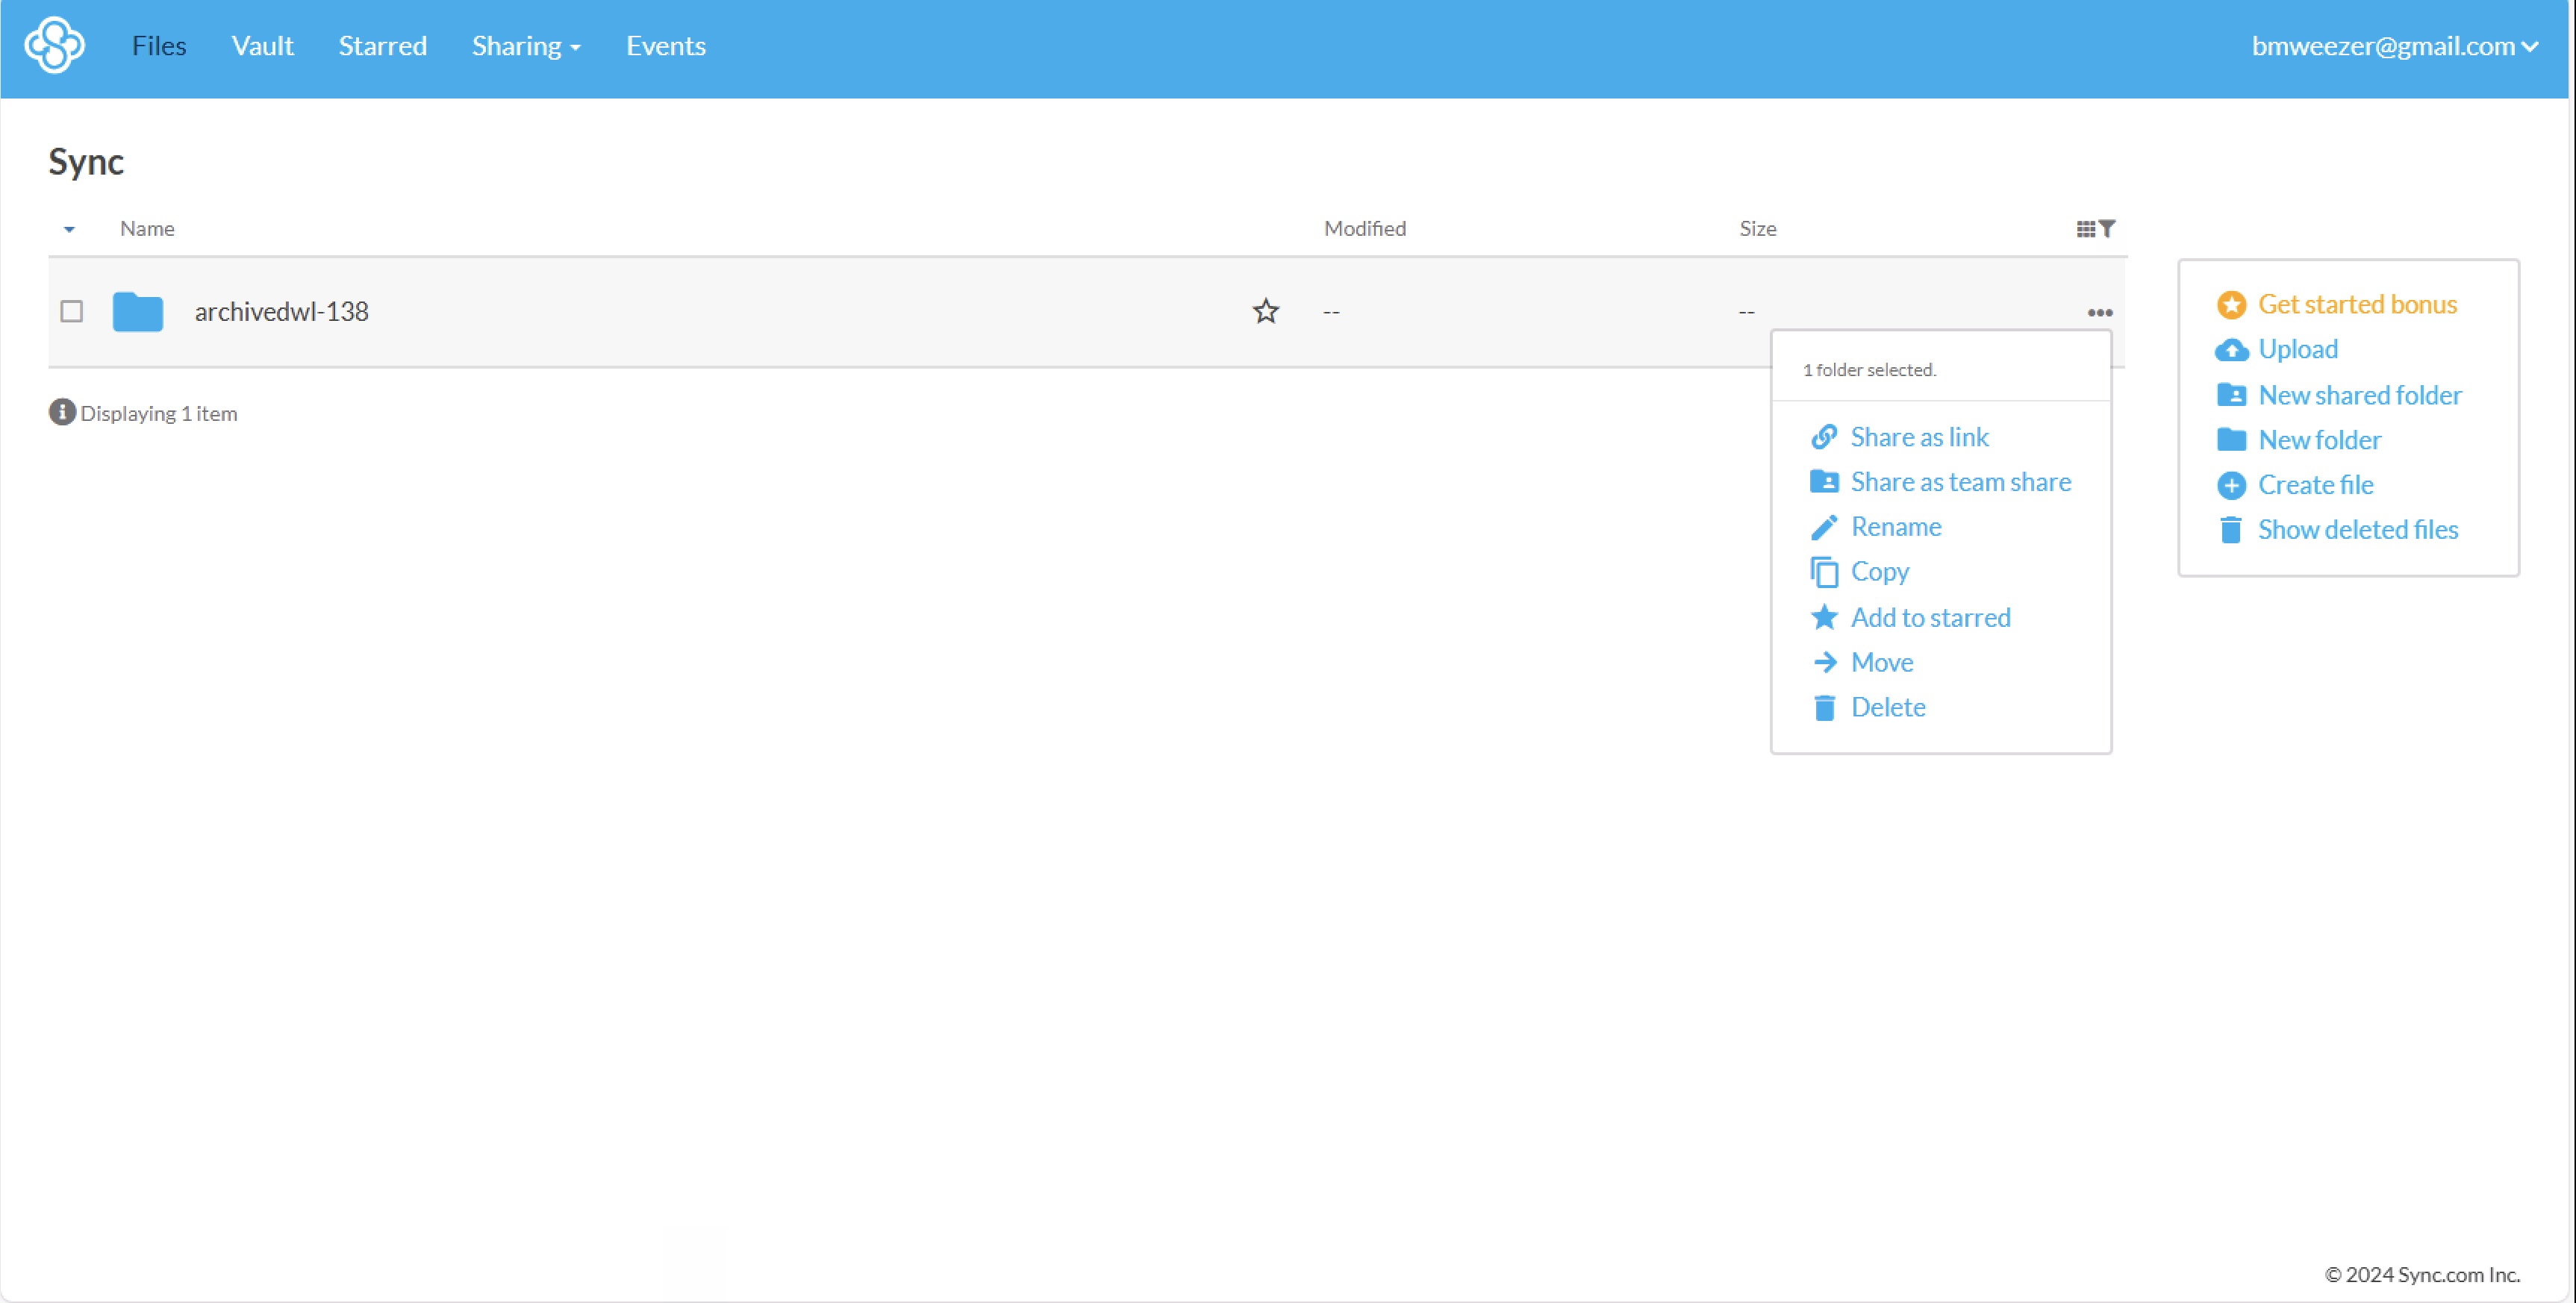Expand the Sharing dropdown menu
The width and height of the screenshot is (2576, 1303).
[x=525, y=46]
